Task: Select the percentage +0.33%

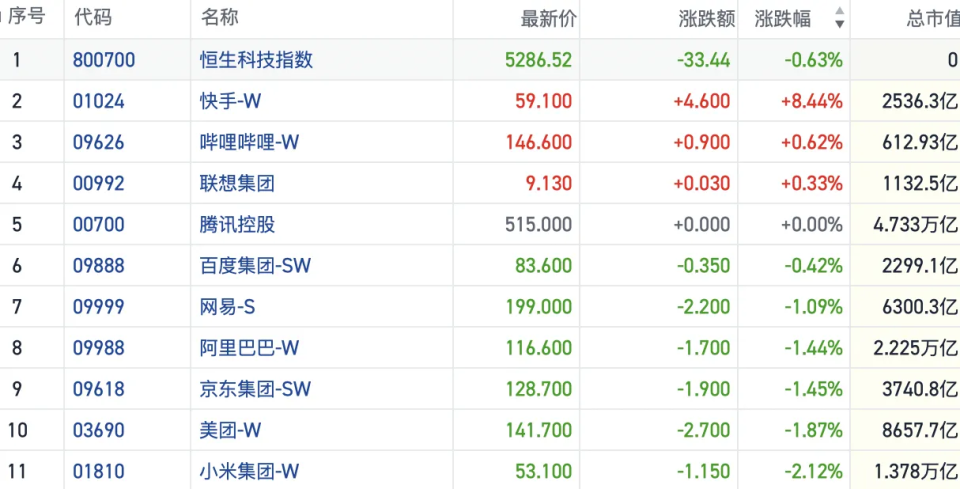Action: tap(812, 183)
